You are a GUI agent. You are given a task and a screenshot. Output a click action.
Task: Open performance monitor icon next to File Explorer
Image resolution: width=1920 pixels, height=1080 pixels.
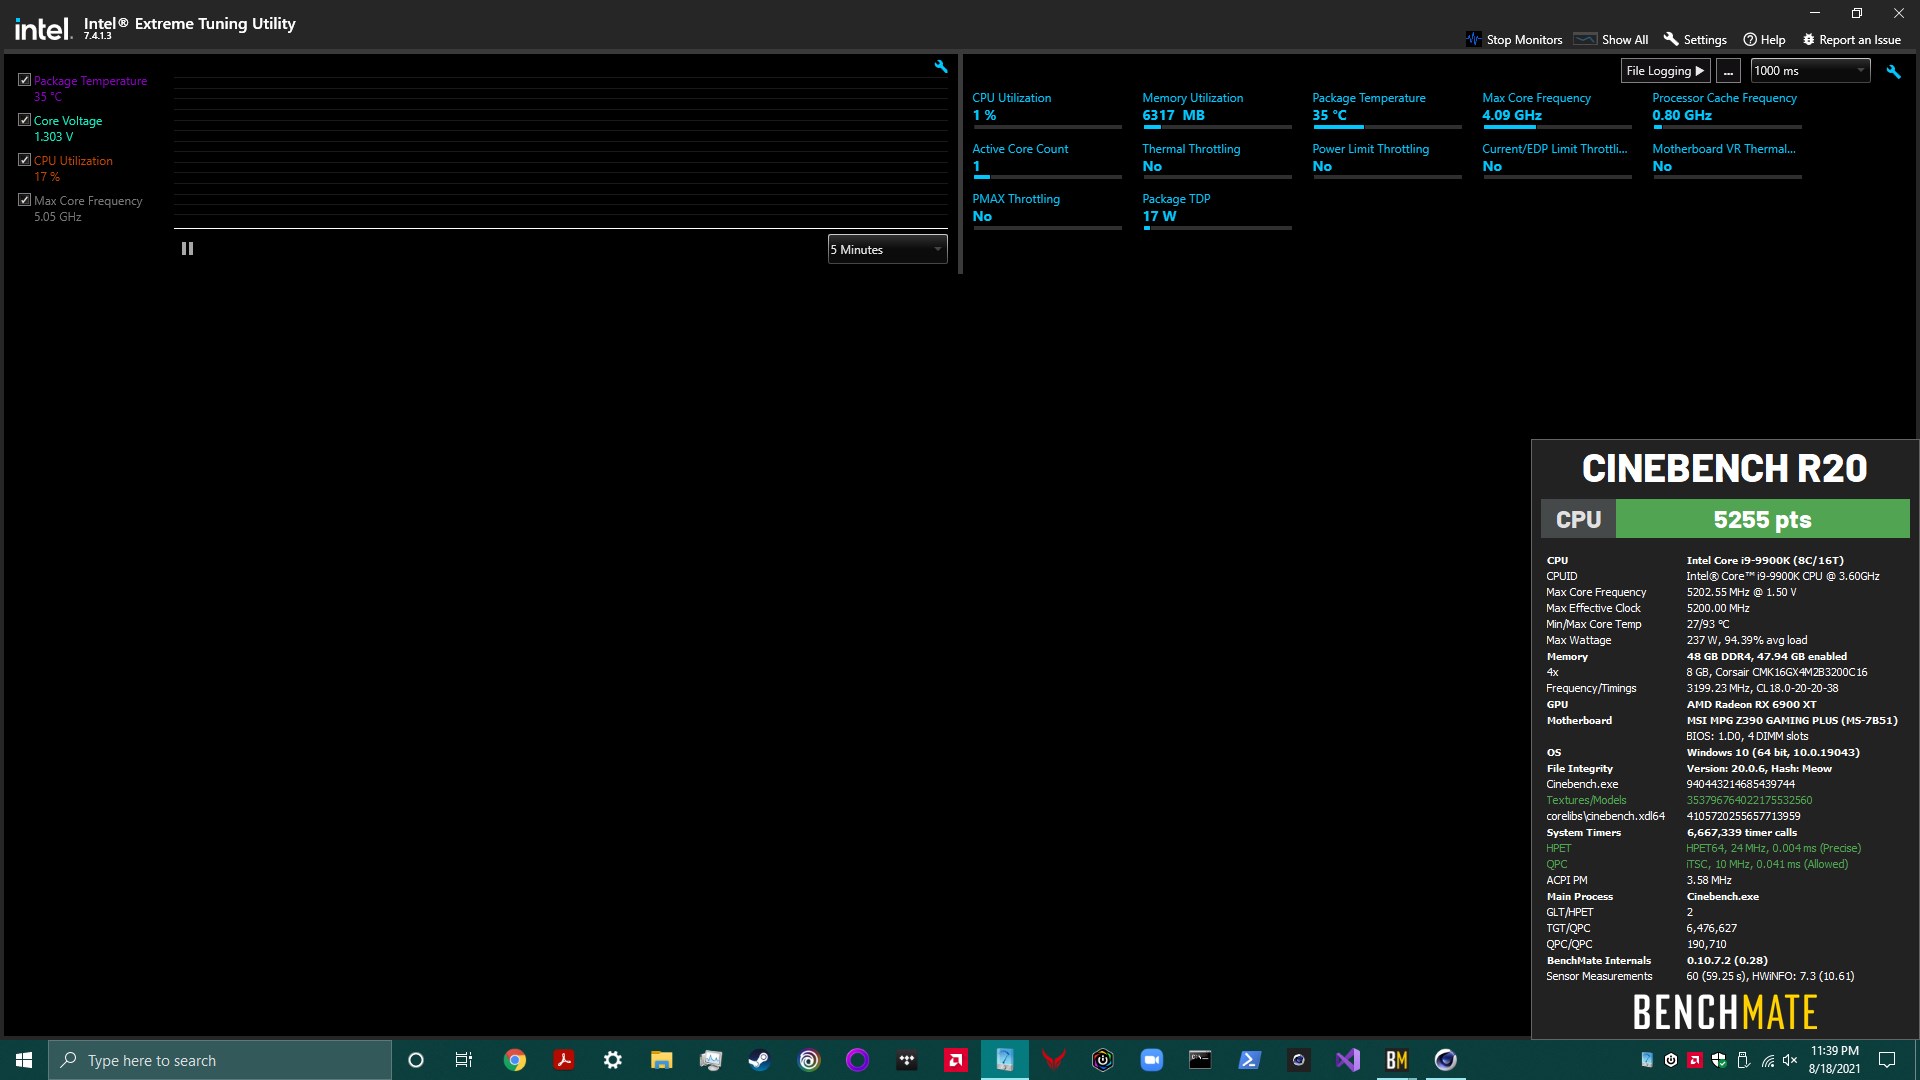click(711, 1060)
